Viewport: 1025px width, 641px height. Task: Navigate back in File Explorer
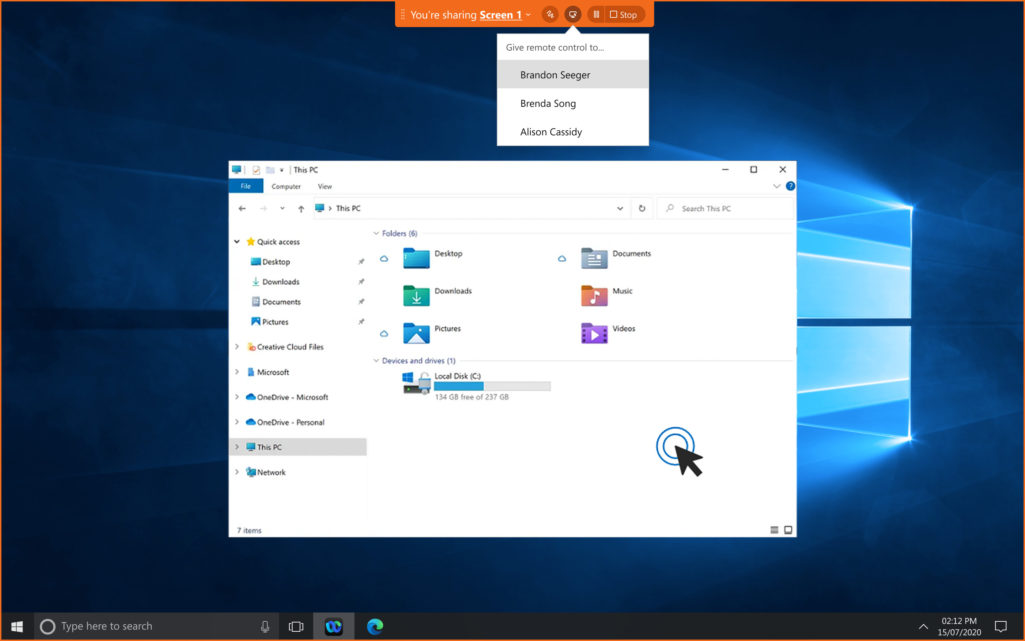[x=240, y=207]
